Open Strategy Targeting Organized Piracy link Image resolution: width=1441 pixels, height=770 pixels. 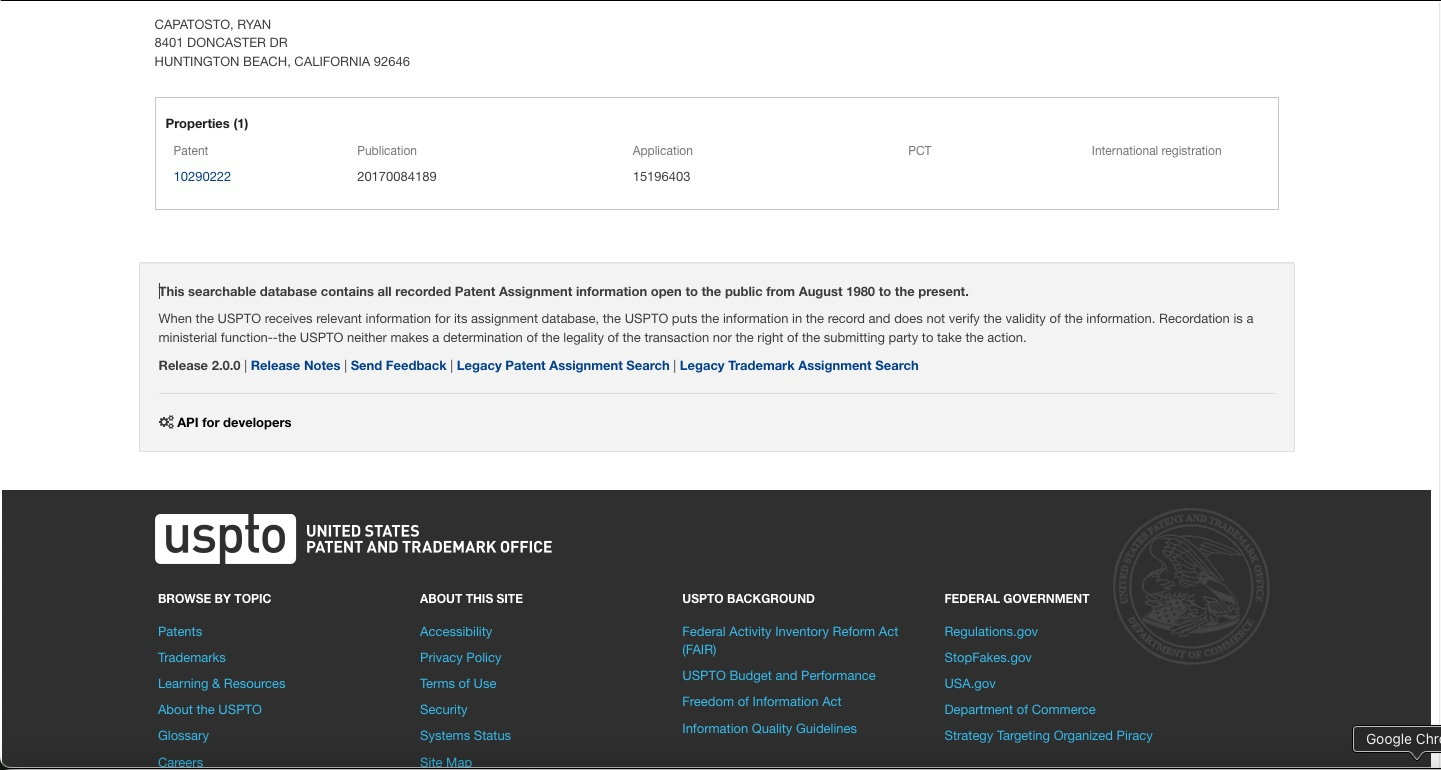click(1048, 736)
